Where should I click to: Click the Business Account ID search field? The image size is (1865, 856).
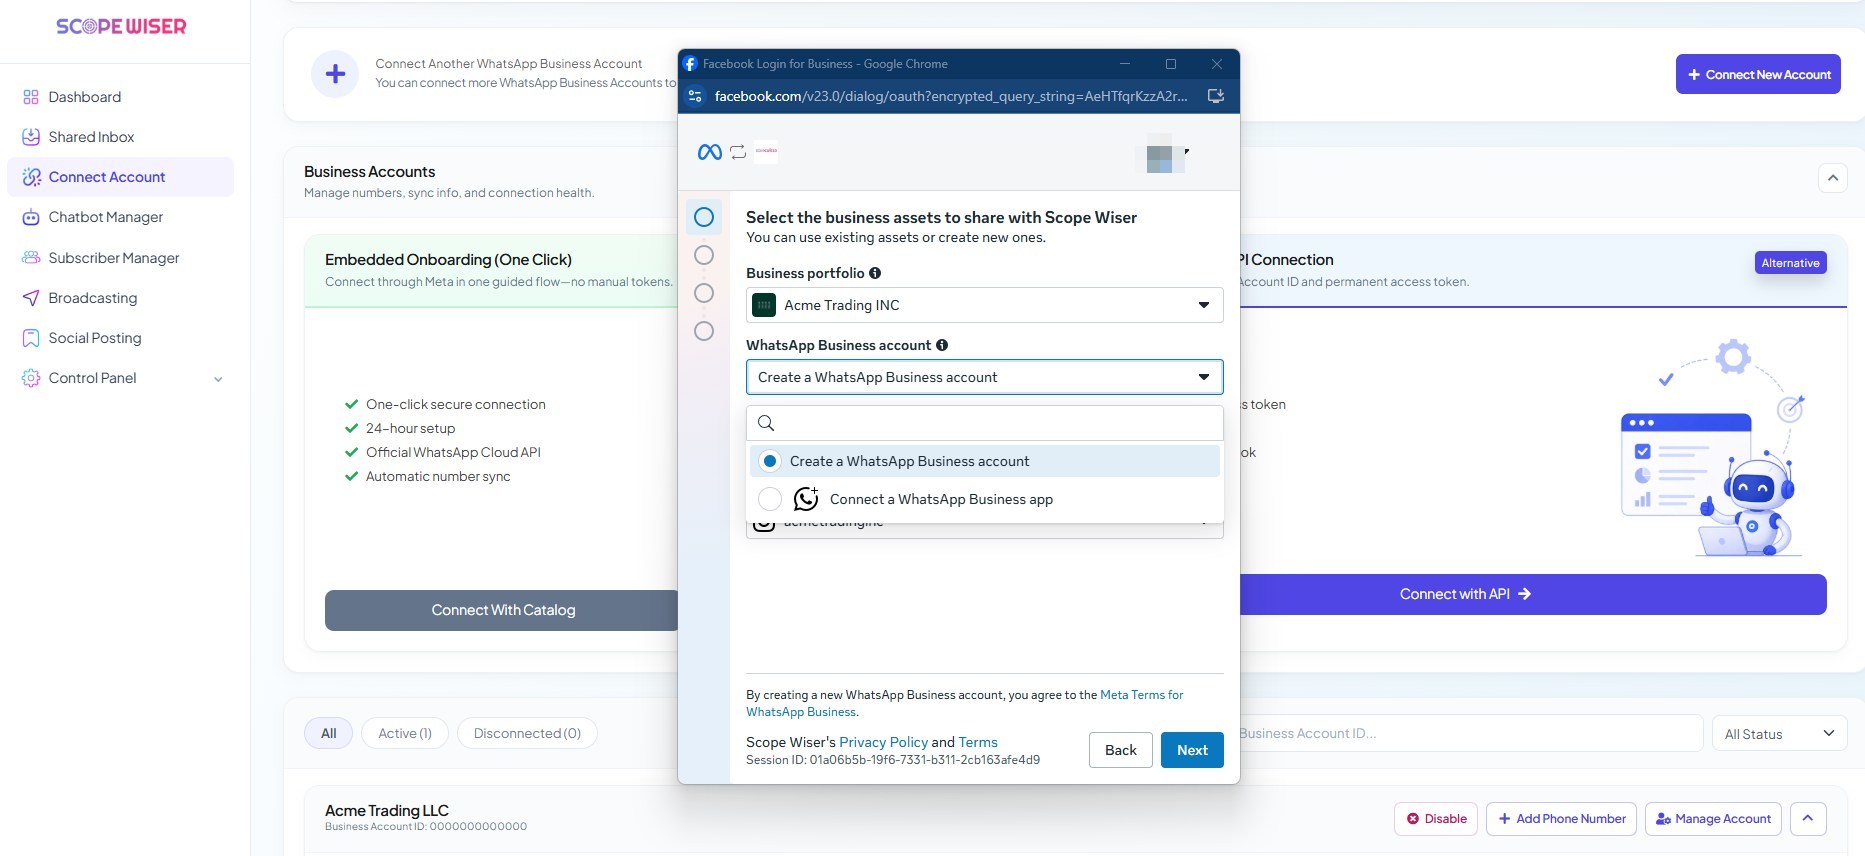pyautogui.click(x=1470, y=733)
